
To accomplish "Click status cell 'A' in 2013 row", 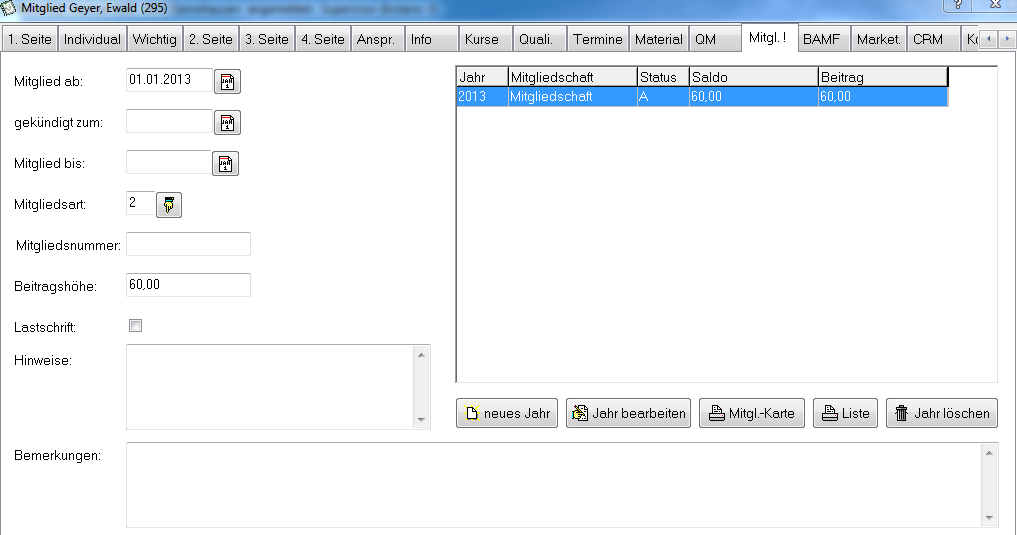I will [663, 97].
